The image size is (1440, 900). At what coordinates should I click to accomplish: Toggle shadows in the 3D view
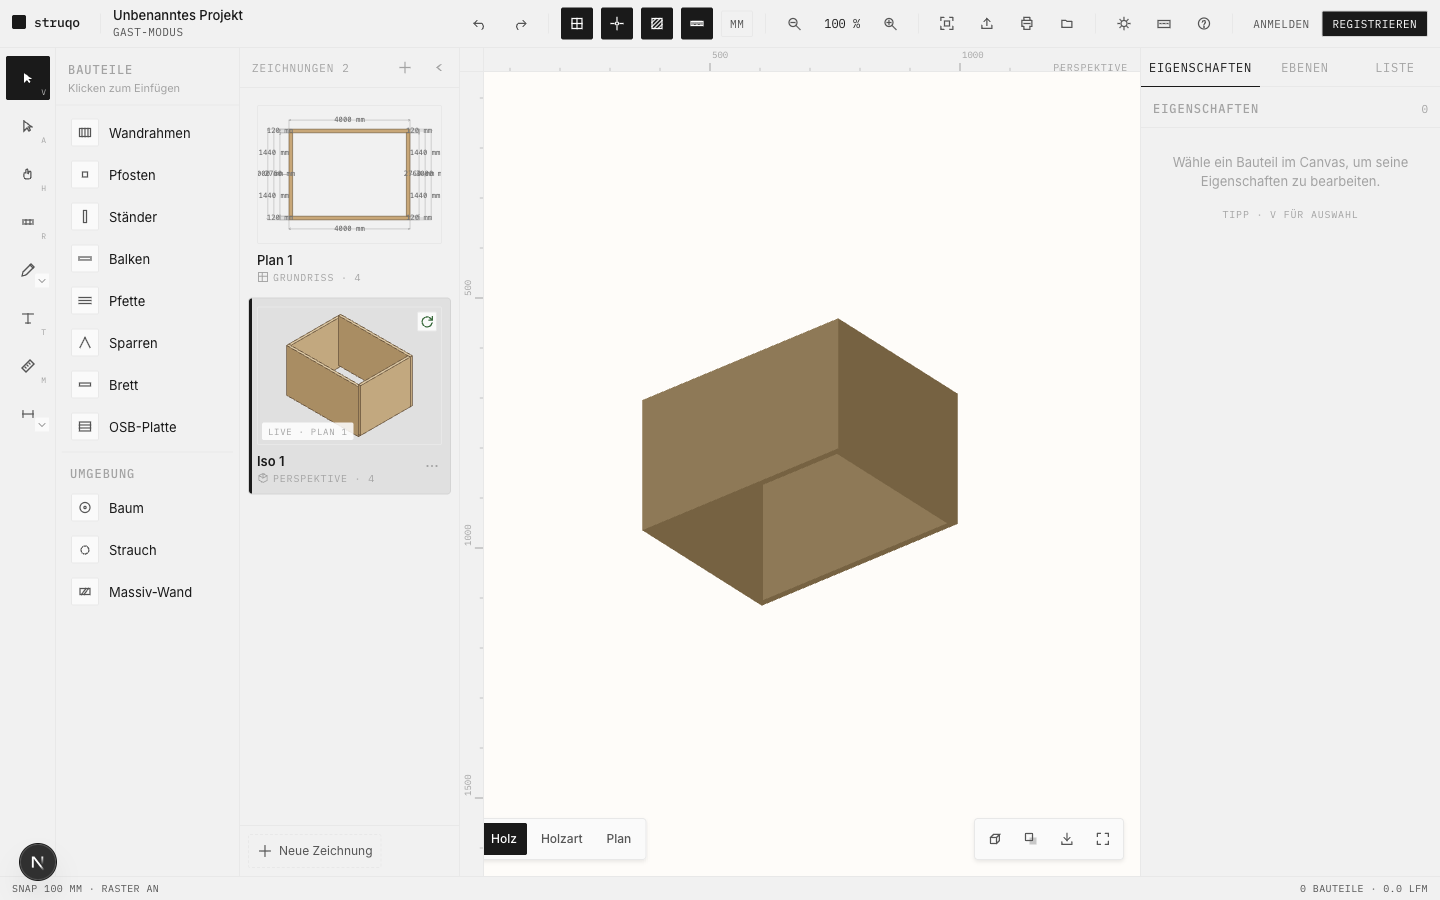click(1031, 839)
